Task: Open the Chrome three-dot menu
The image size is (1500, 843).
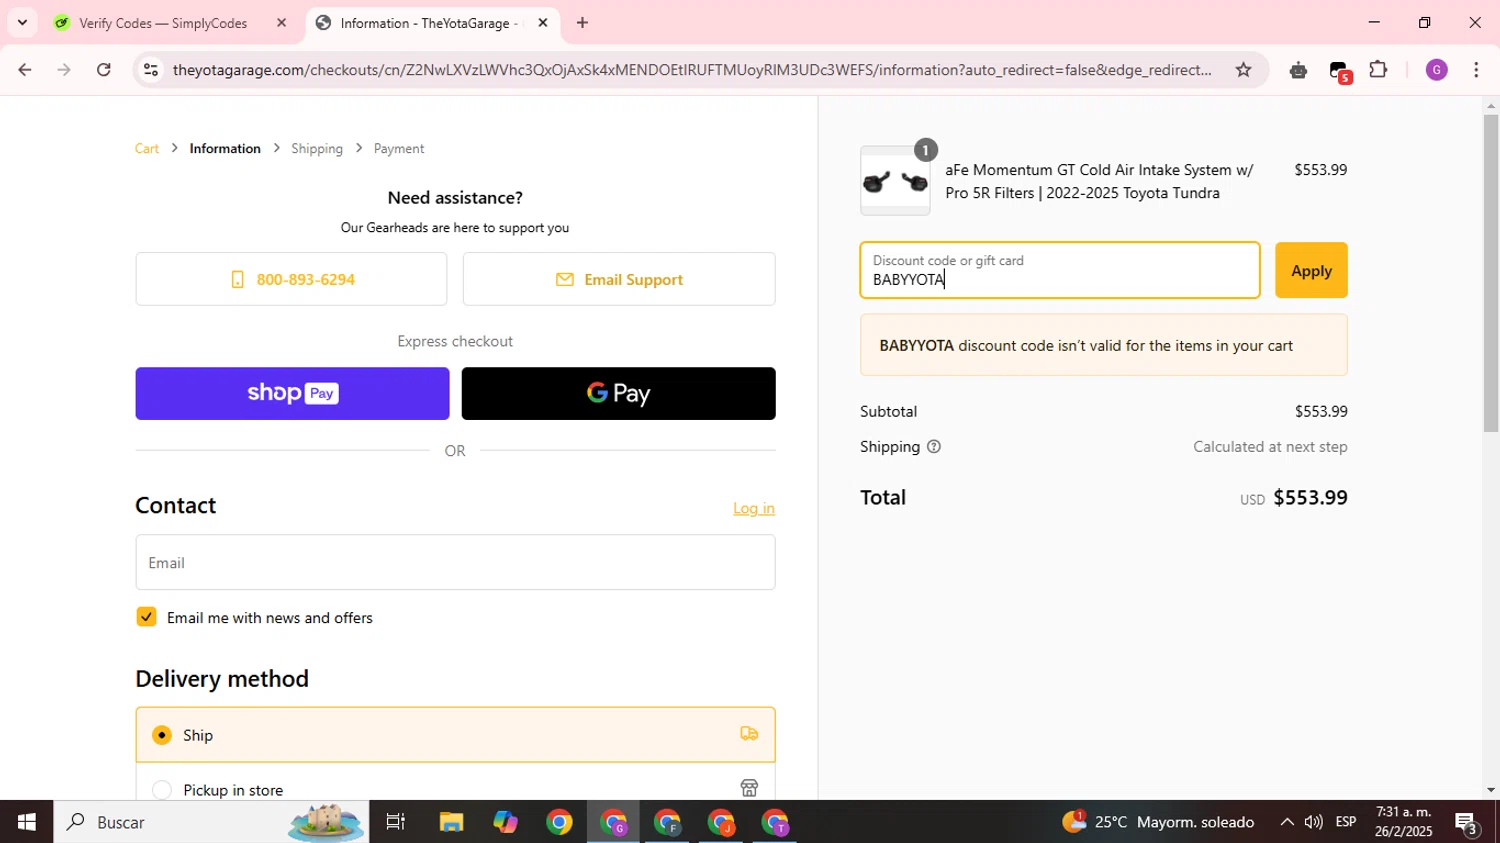Action: pyautogui.click(x=1477, y=70)
